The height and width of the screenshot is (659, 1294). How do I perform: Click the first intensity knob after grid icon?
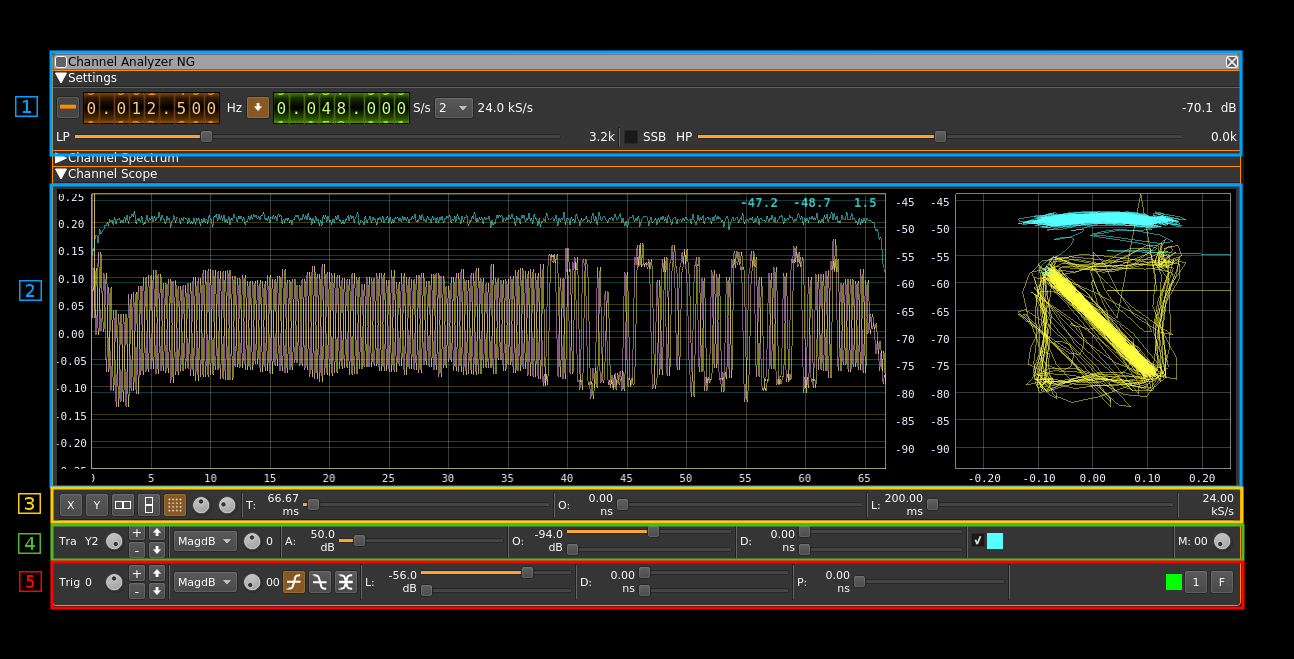[201, 505]
